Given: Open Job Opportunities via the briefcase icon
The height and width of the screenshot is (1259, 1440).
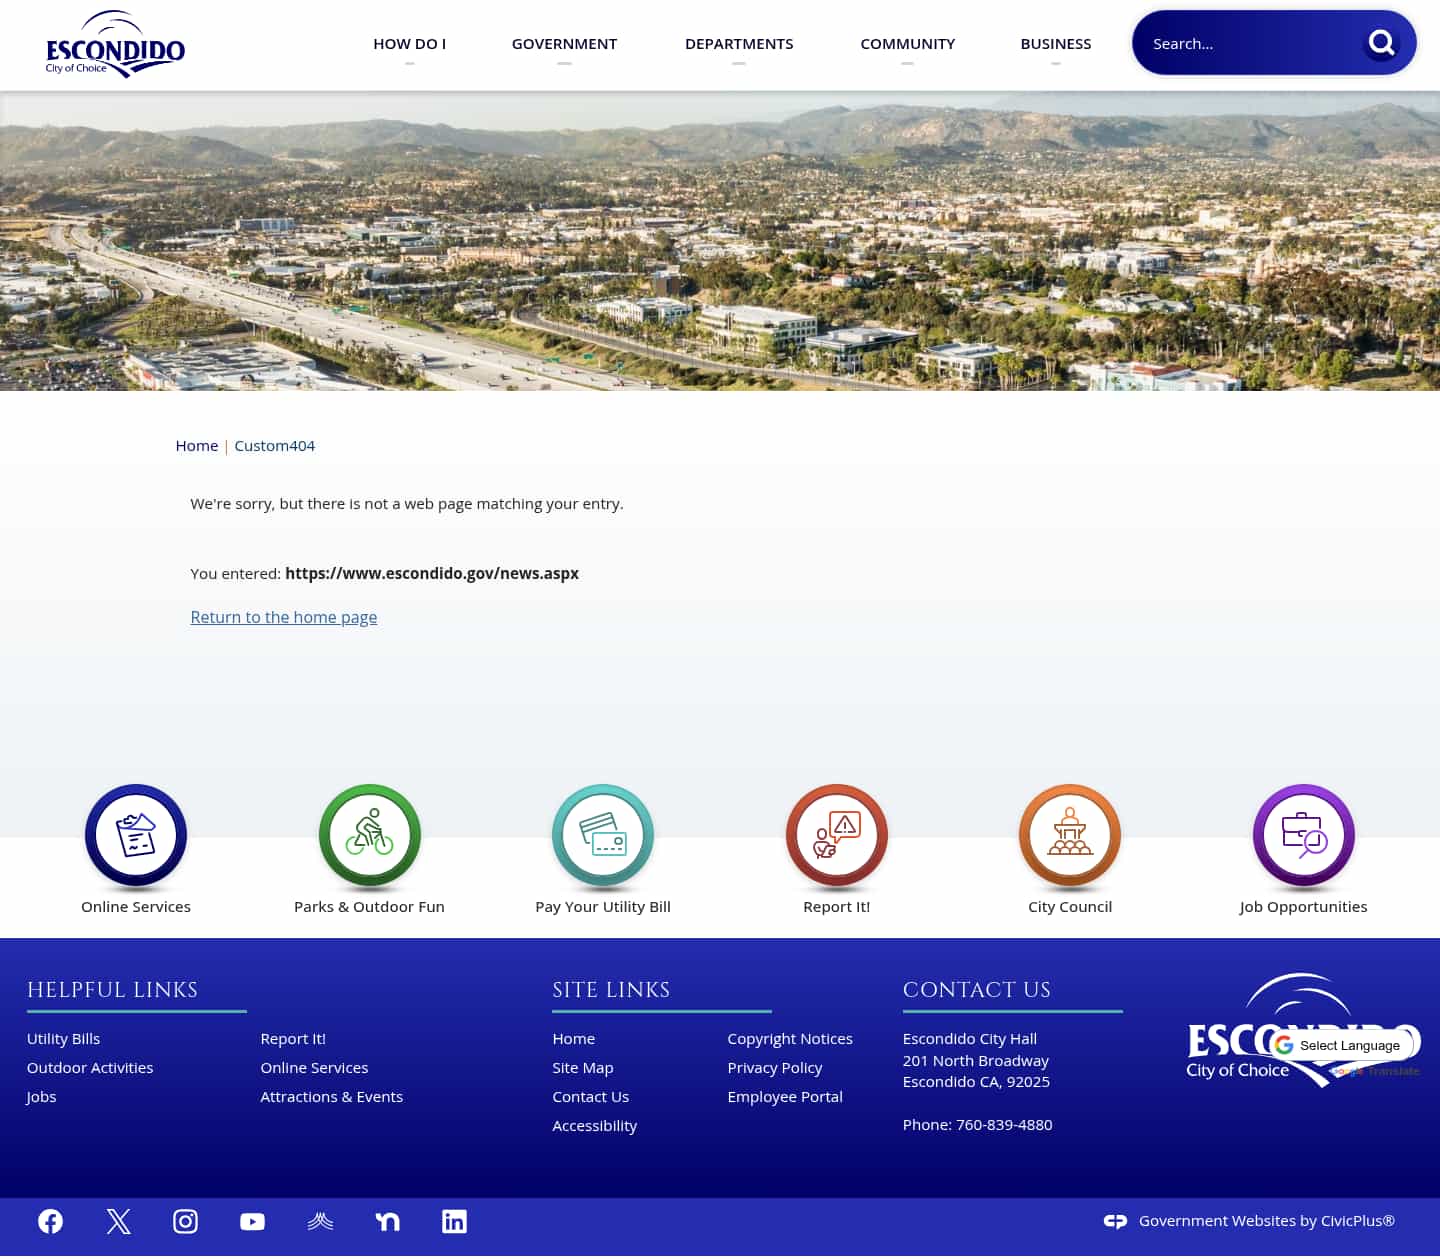Looking at the screenshot, I should [x=1303, y=836].
